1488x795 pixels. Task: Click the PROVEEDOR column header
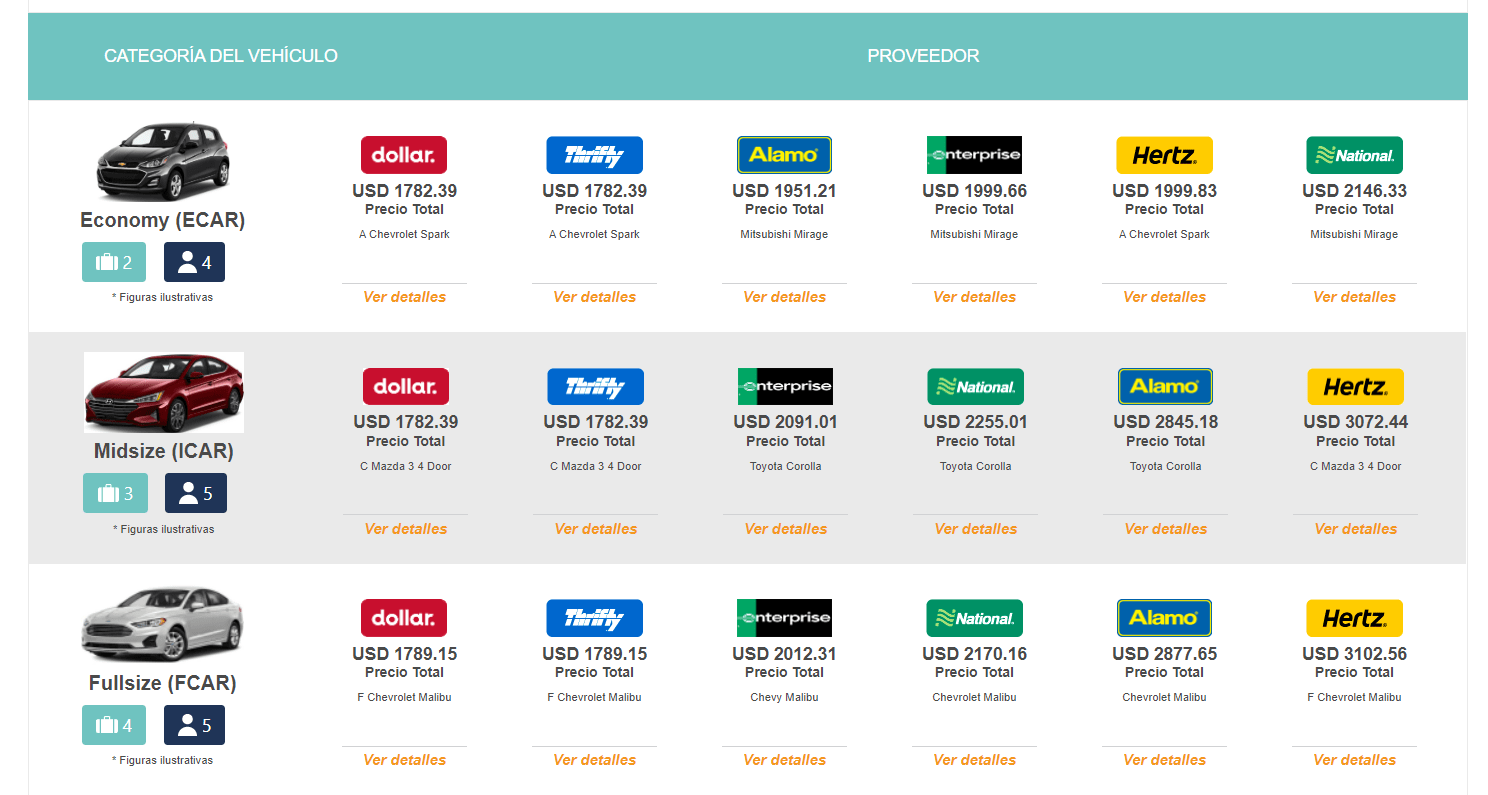point(923,56)
